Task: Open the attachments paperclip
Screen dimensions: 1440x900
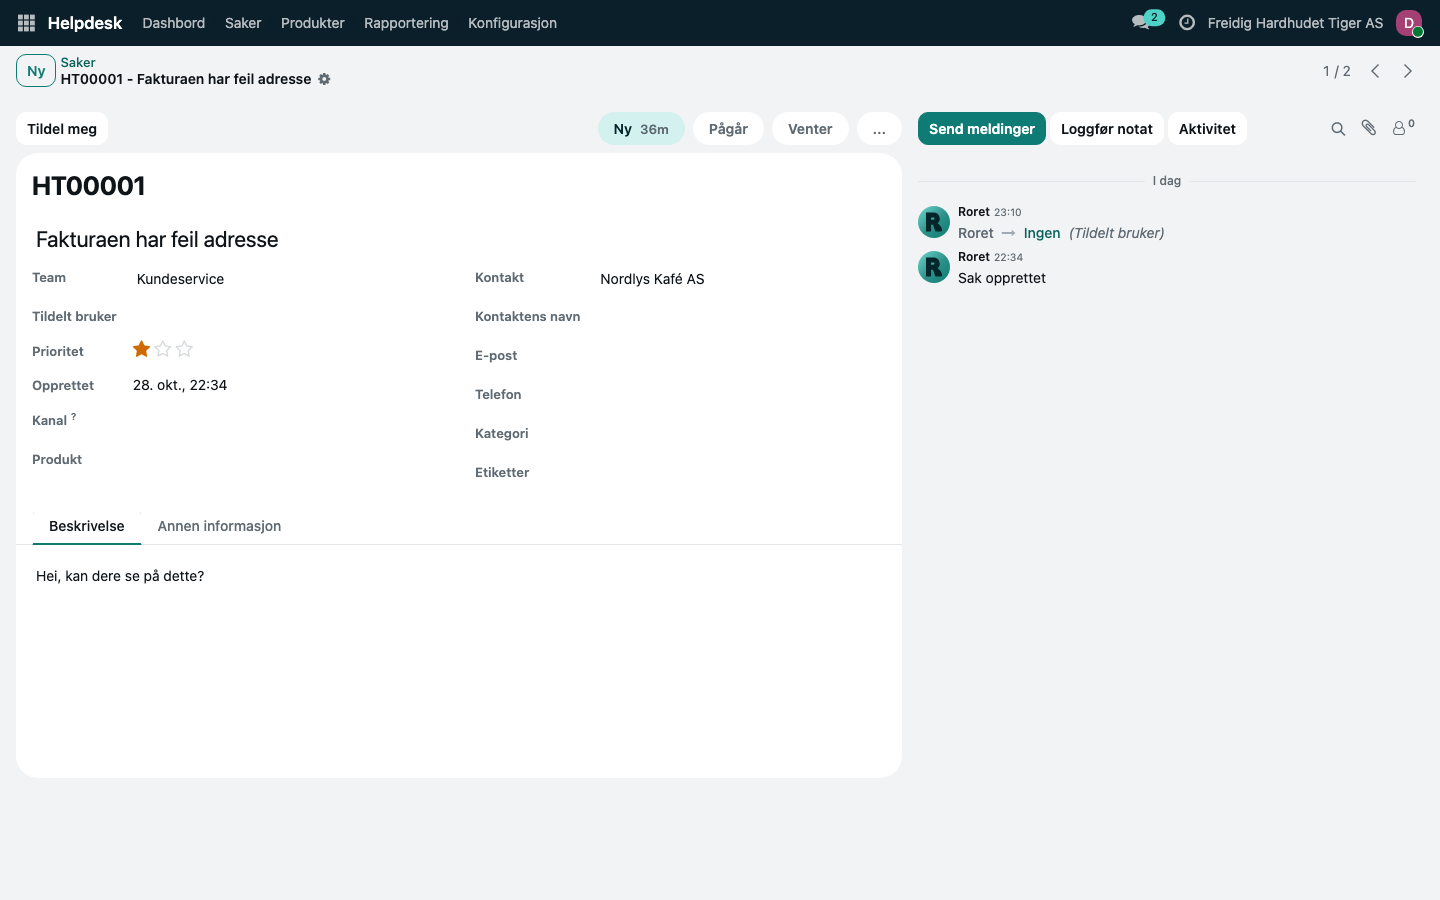Action: 1369,128
